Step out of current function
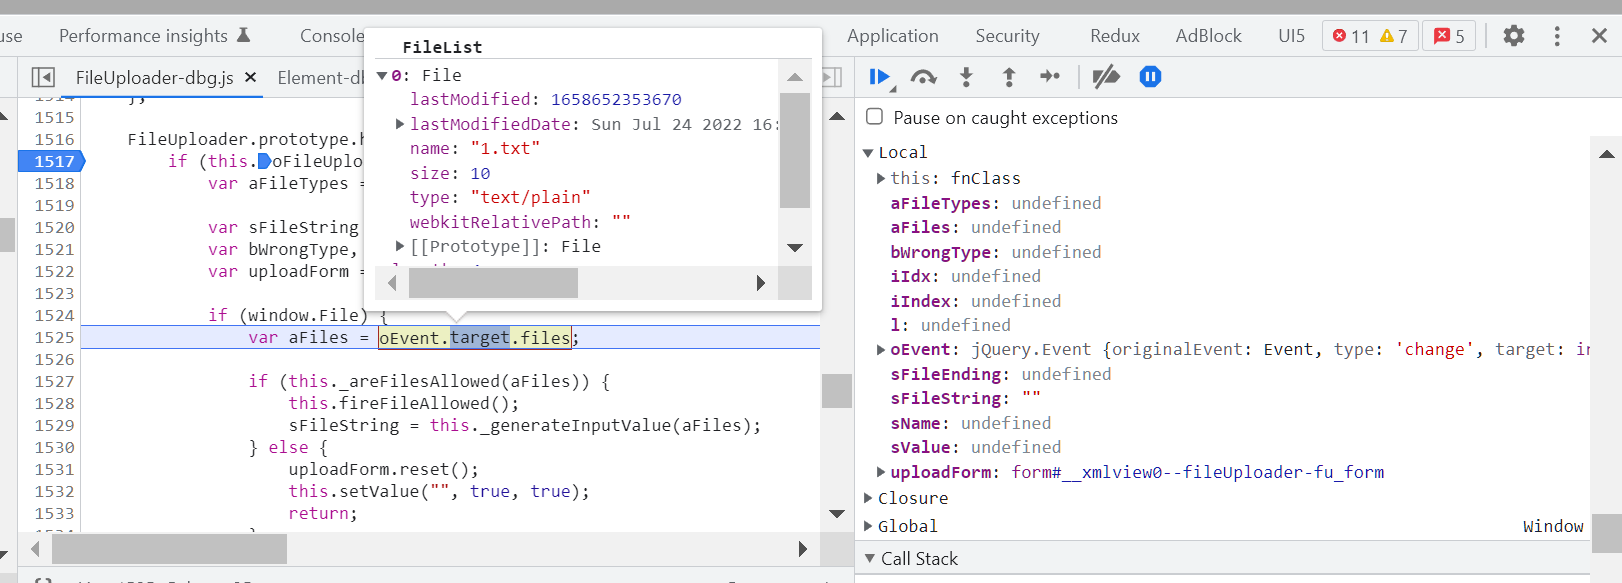 [x=1009, y=77]
